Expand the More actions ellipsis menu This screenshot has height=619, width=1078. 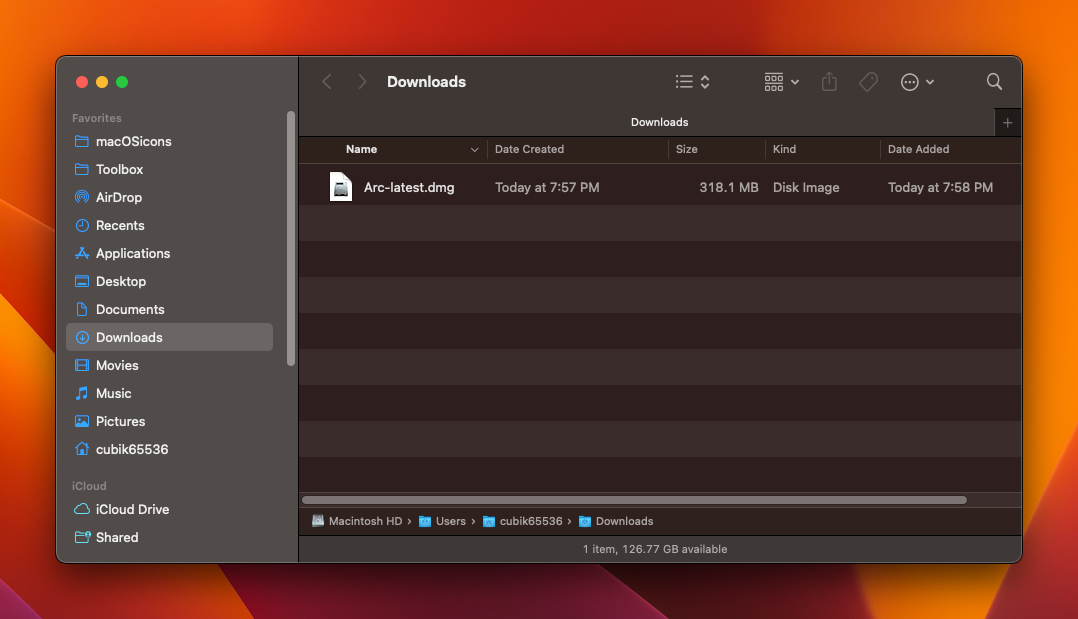[917, 82]
